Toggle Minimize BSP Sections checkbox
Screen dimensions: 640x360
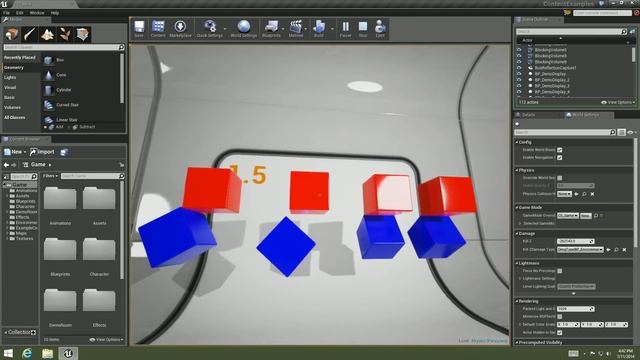click(560, 316)
